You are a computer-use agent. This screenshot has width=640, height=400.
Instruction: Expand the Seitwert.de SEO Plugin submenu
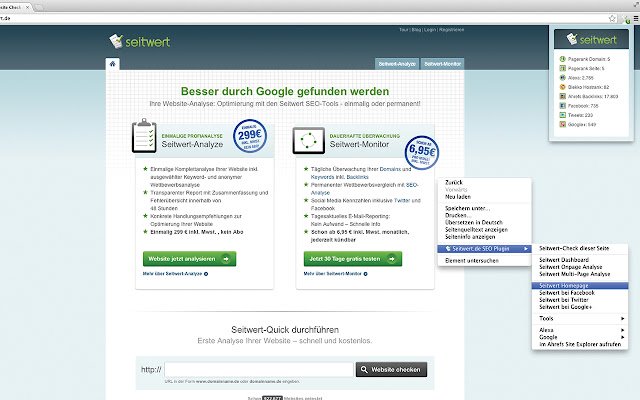484,249
